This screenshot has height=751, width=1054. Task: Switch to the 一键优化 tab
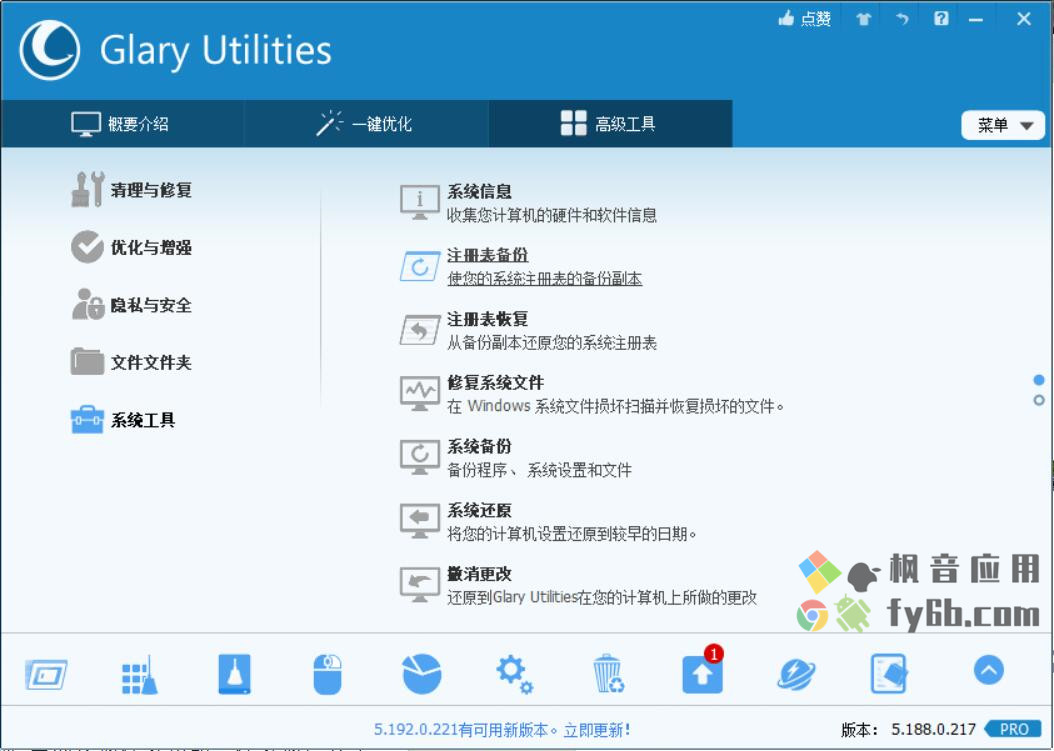366,124
